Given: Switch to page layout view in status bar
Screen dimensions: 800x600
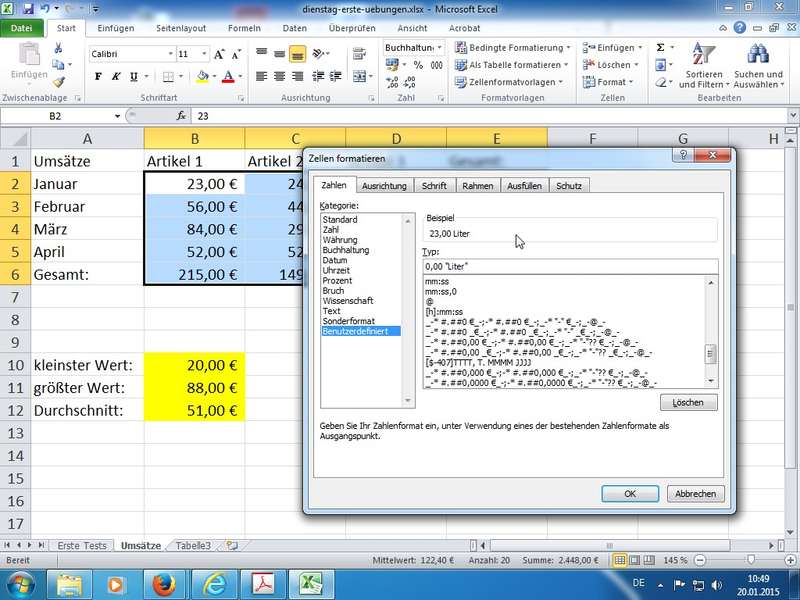Looking at the screenshot, I should coord(636,560).
